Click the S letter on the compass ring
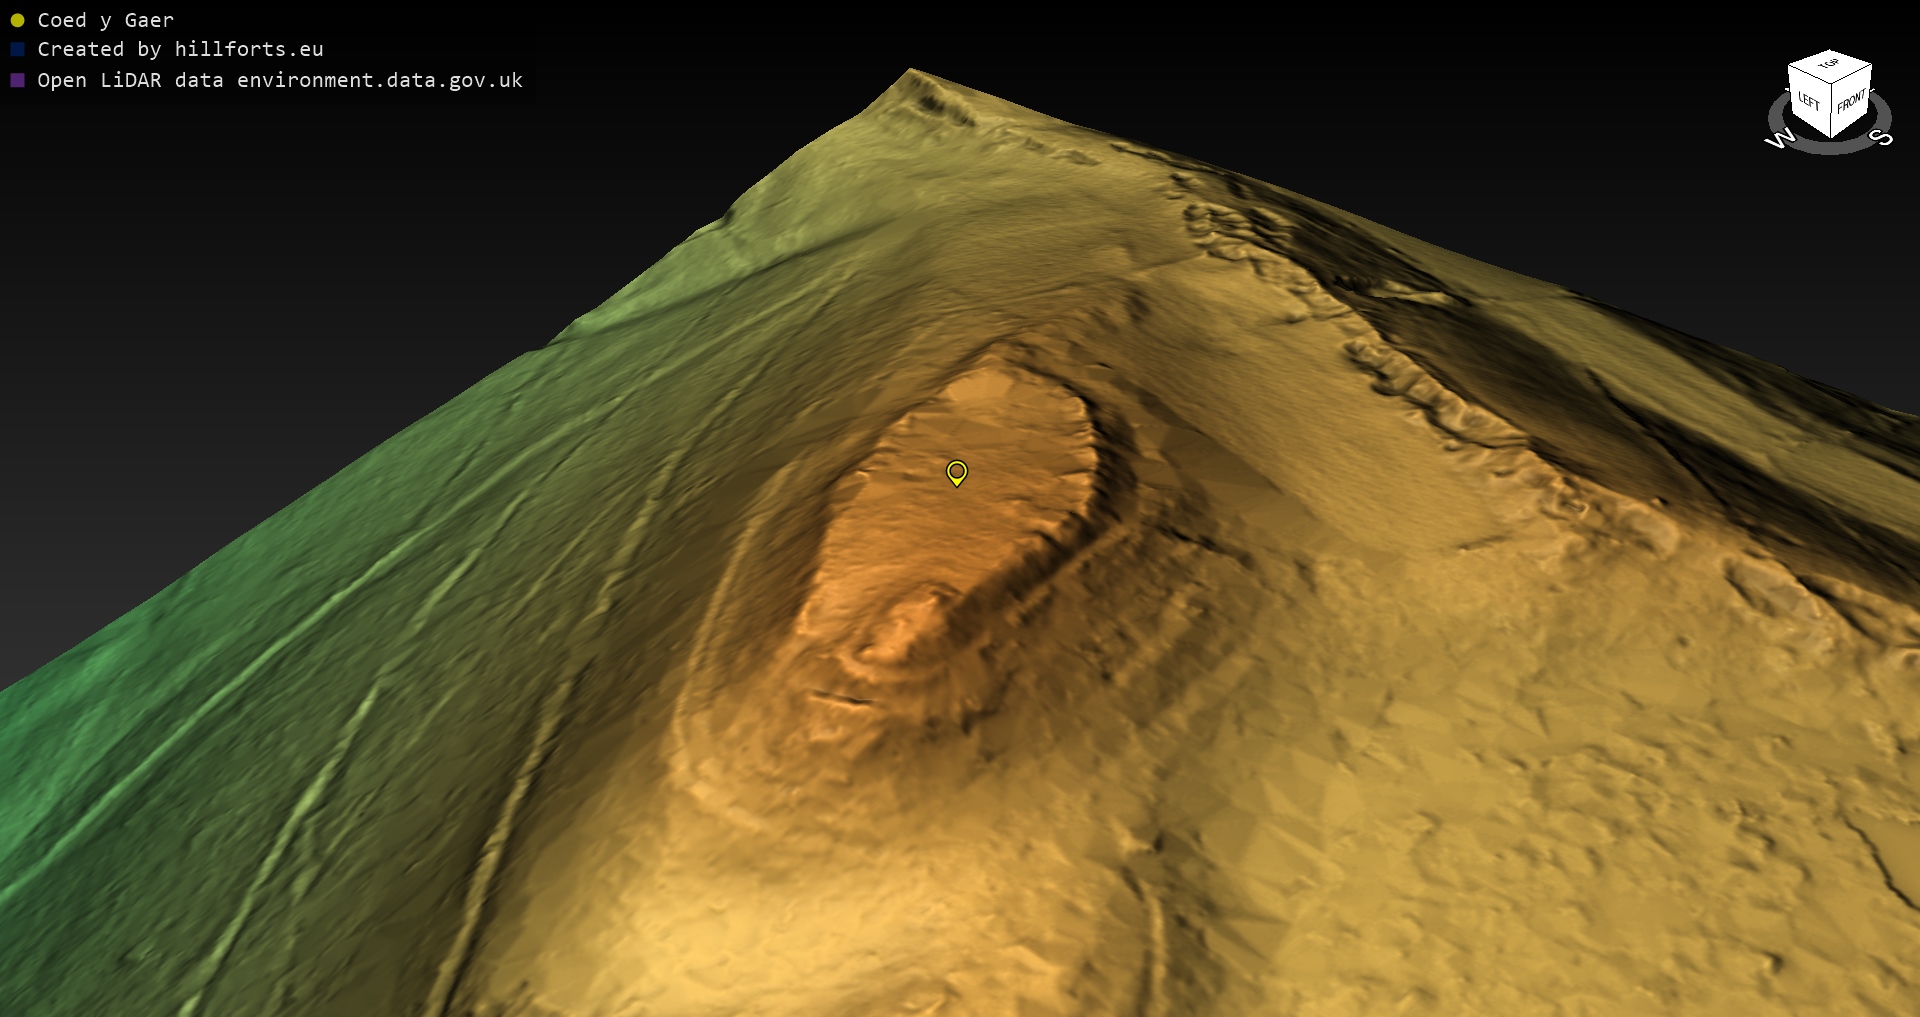Image resolution: width=1920 pixels, height=1017 pixels. tap(1881, 136)
